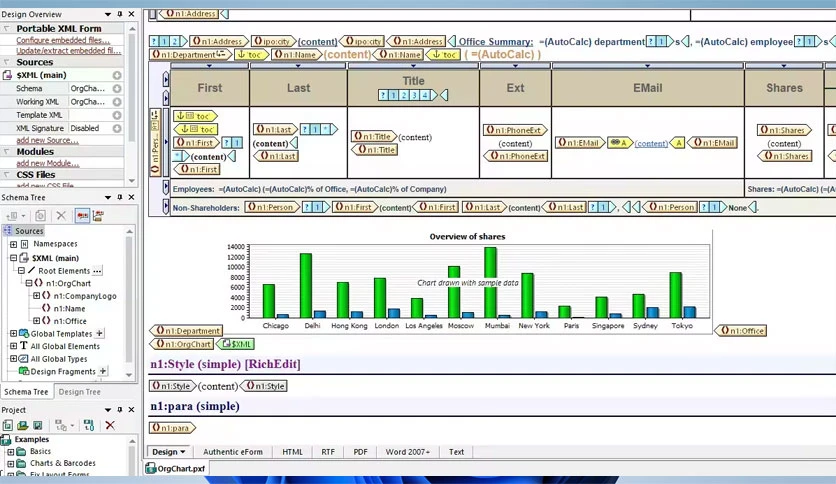836x484 pixels.
Task: Pin the Schema Tree panel
Action: click(120, 197)
